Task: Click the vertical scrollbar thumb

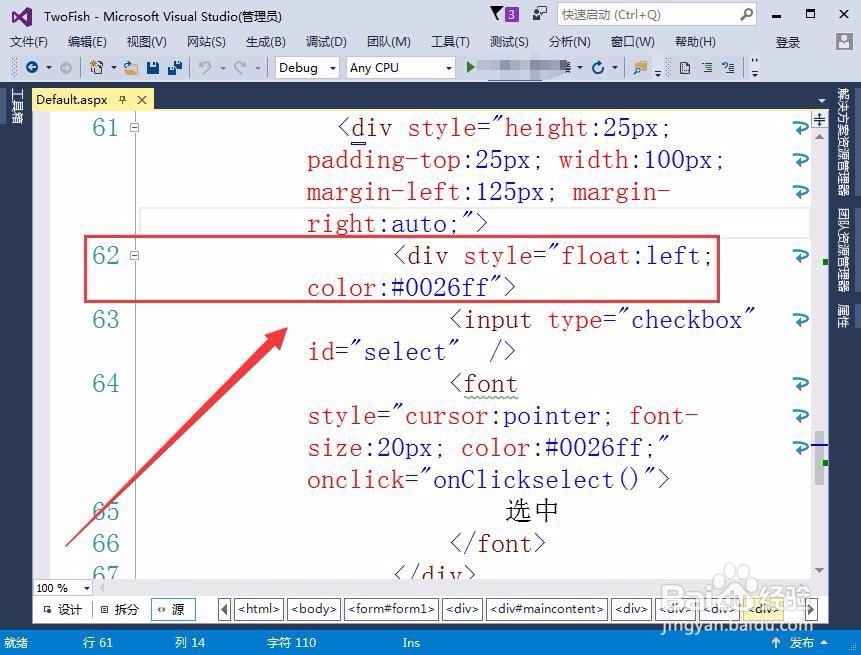Action: (819, 458)
